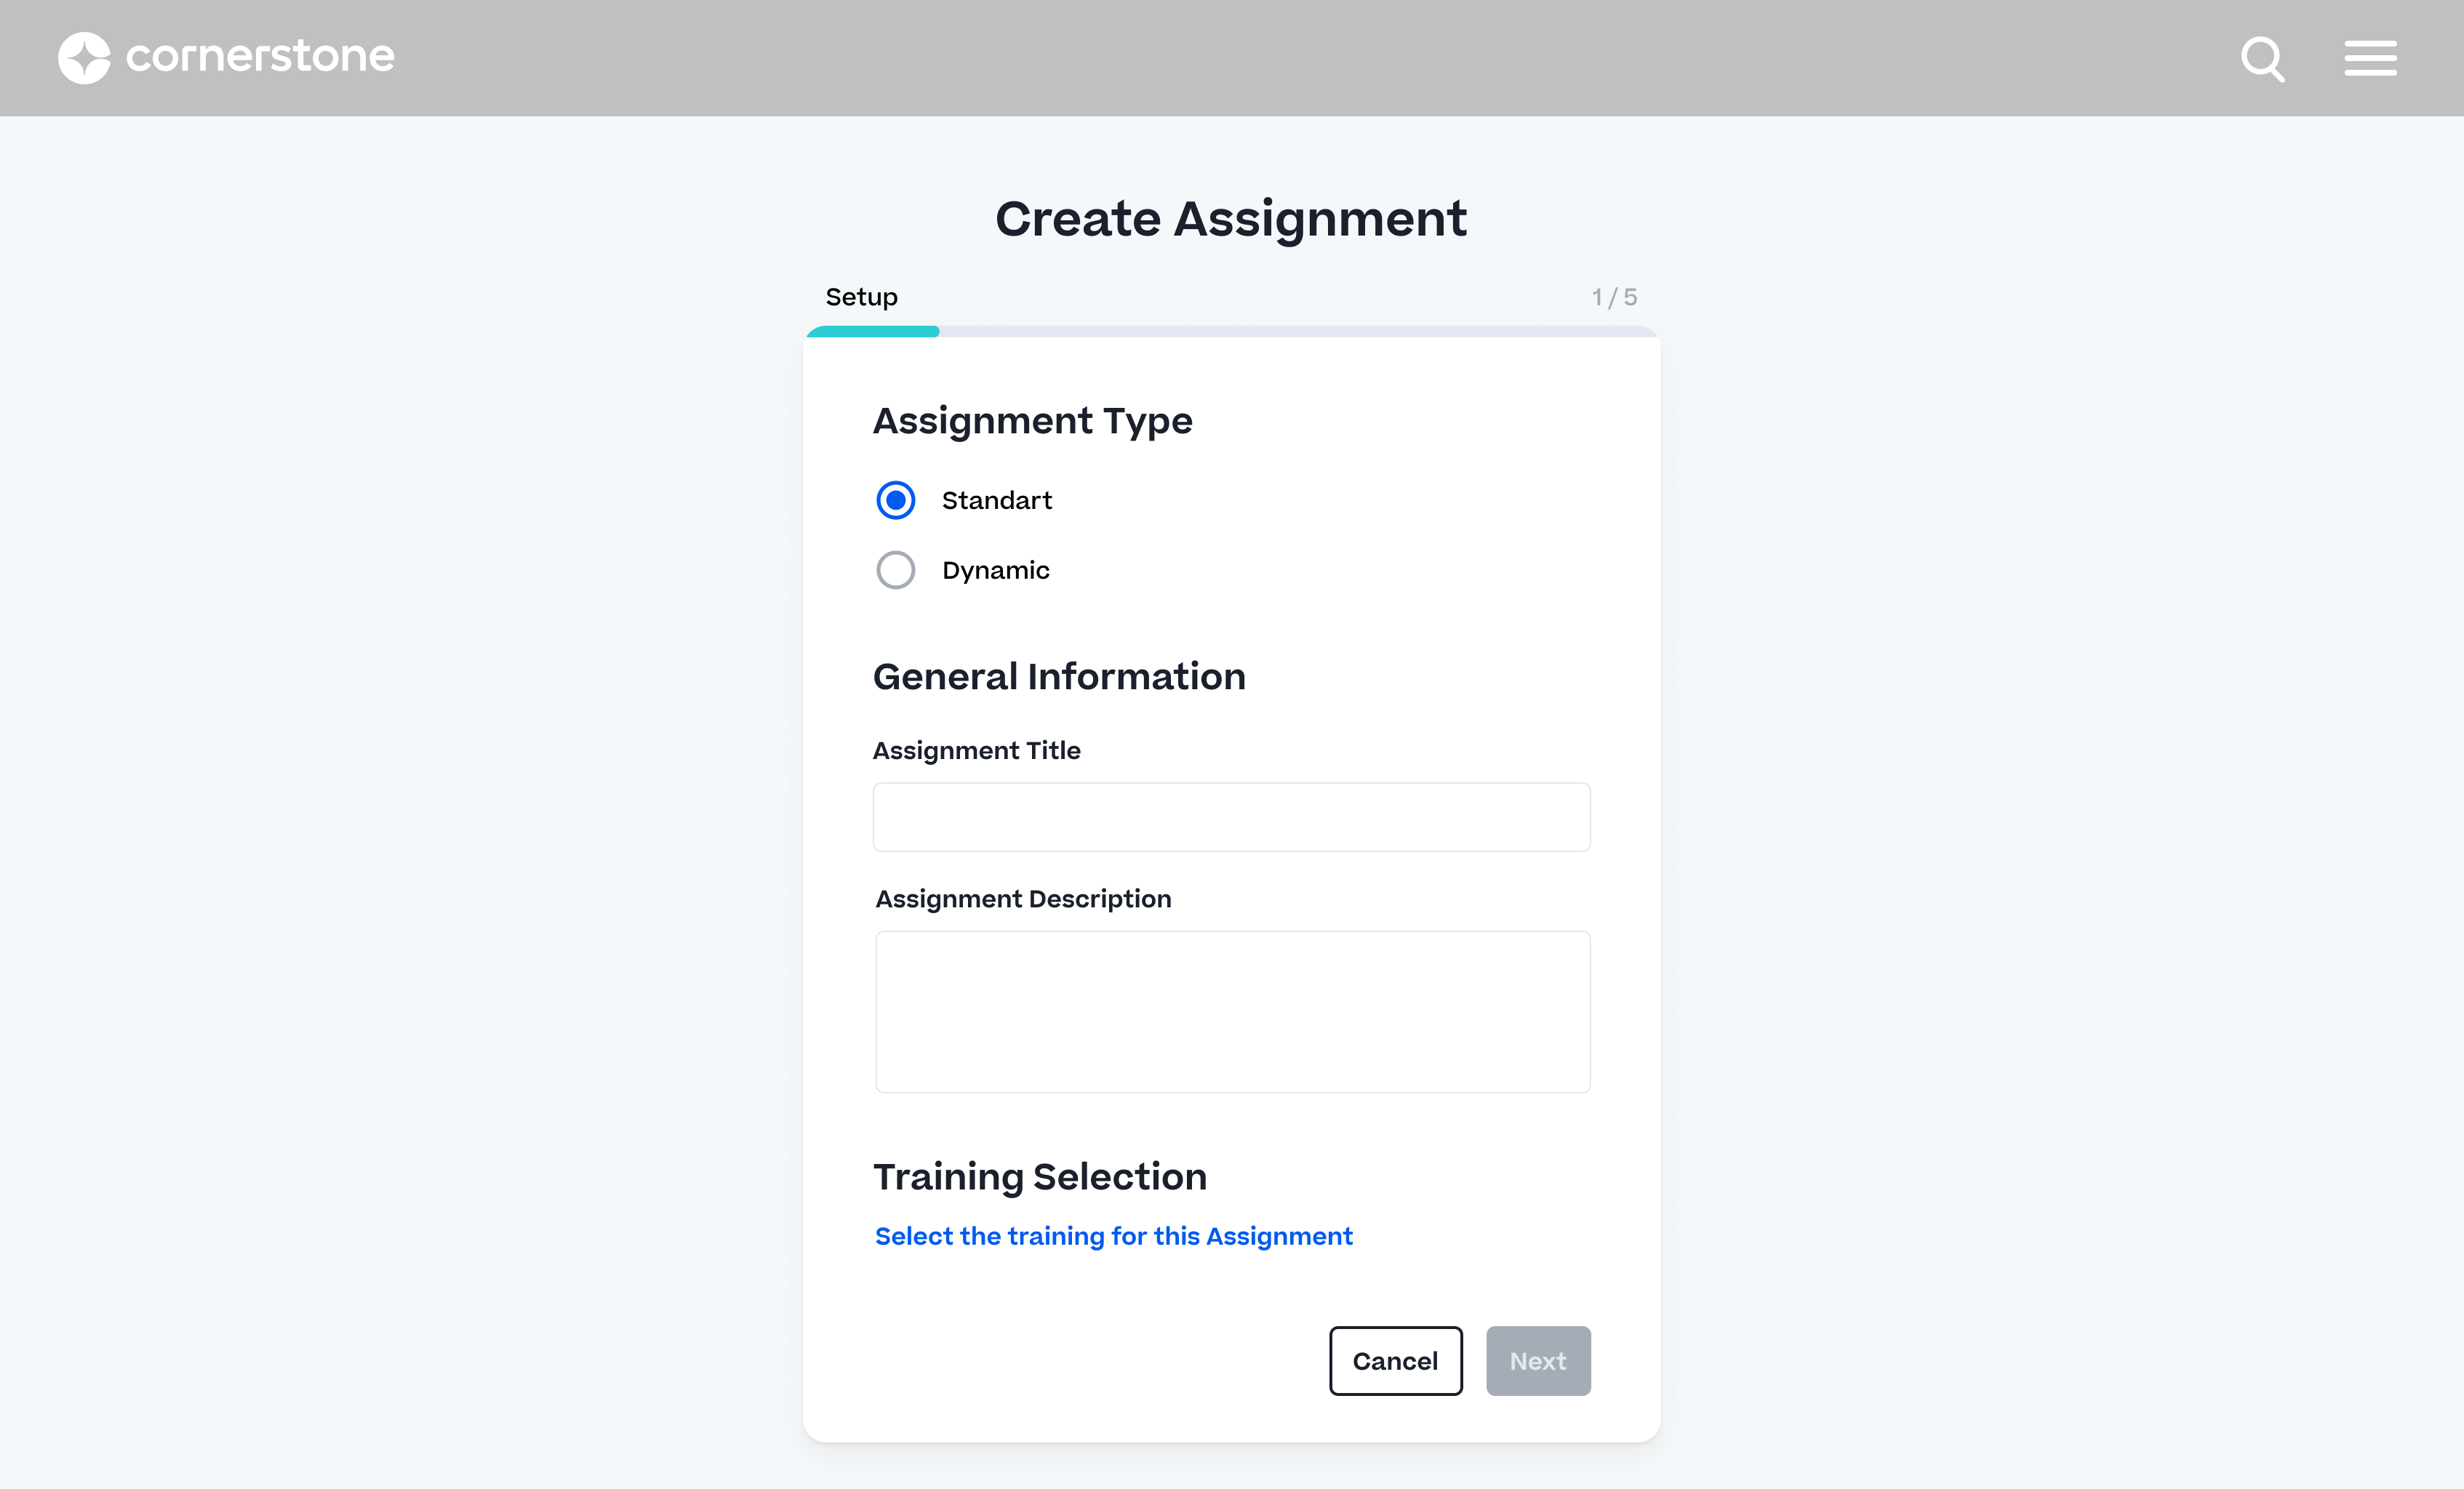
Task: Click the Dynamic option label text
Action: [995, 570]
